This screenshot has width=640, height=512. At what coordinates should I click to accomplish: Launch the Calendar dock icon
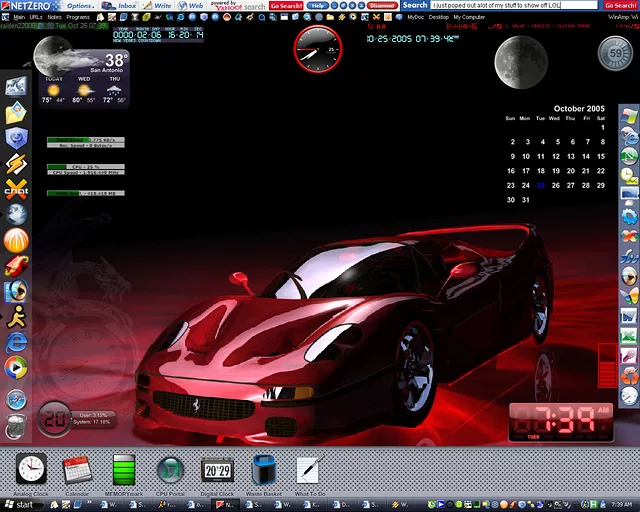point(77,468)
